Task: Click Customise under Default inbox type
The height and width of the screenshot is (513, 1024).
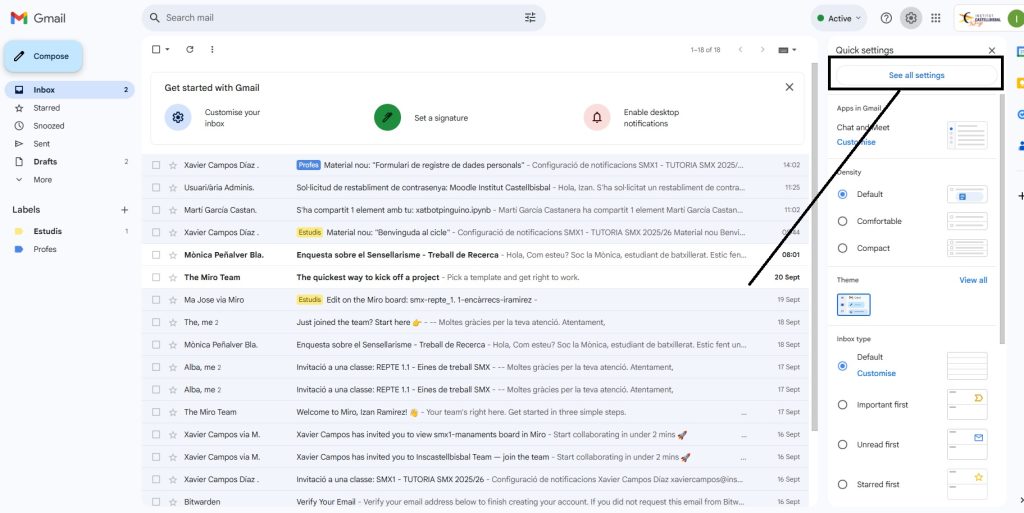Action: click(876, 373)
